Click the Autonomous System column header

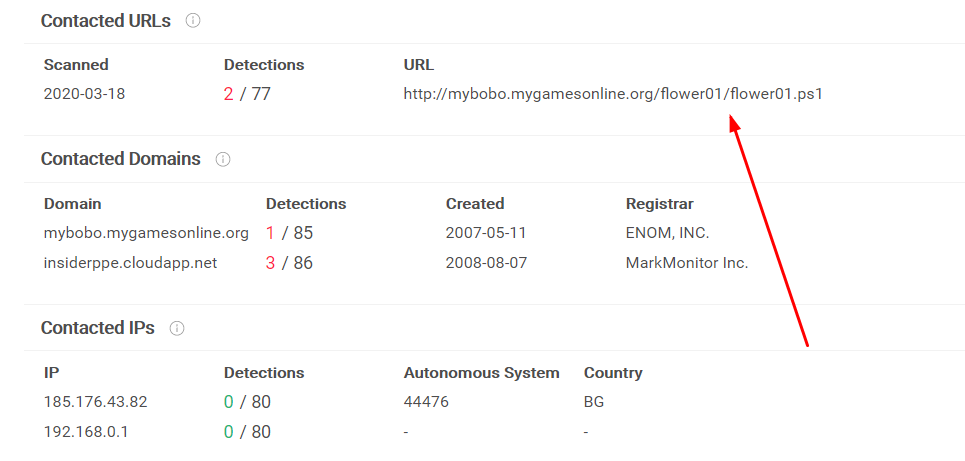pyautogui.click(x=482, y=372)
